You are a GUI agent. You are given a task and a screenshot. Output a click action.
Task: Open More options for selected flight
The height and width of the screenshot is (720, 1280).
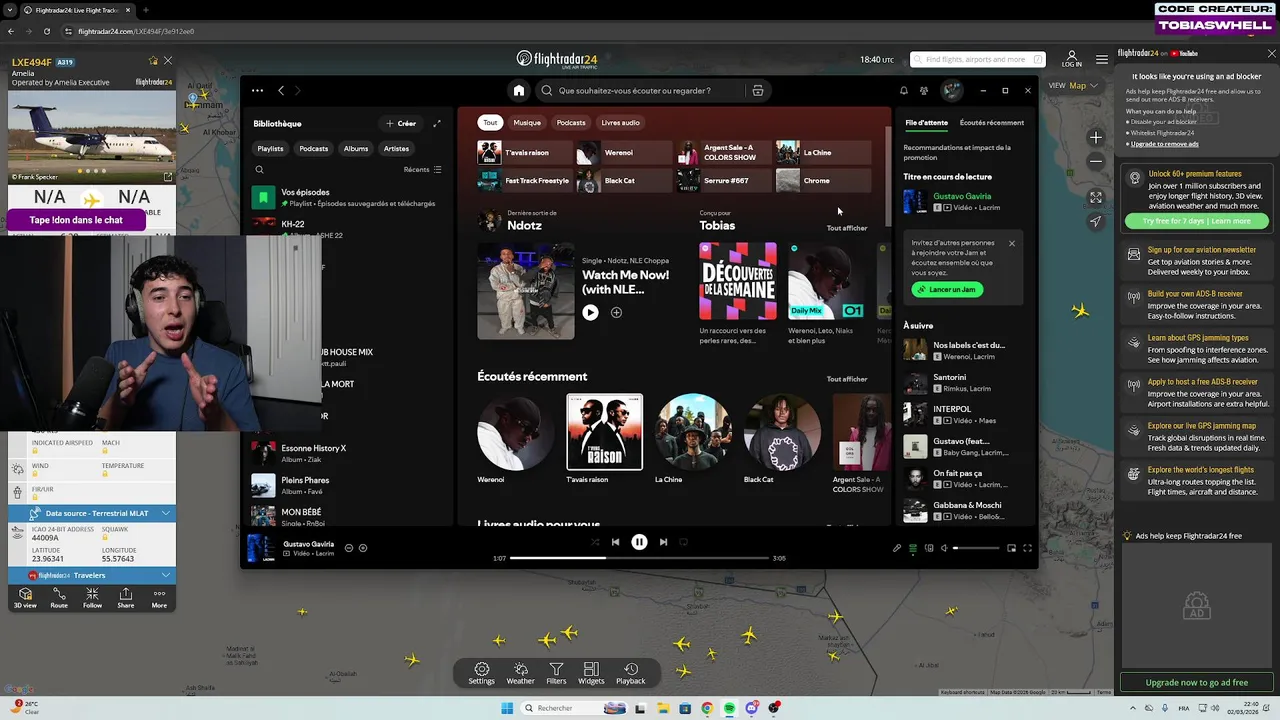159,598
